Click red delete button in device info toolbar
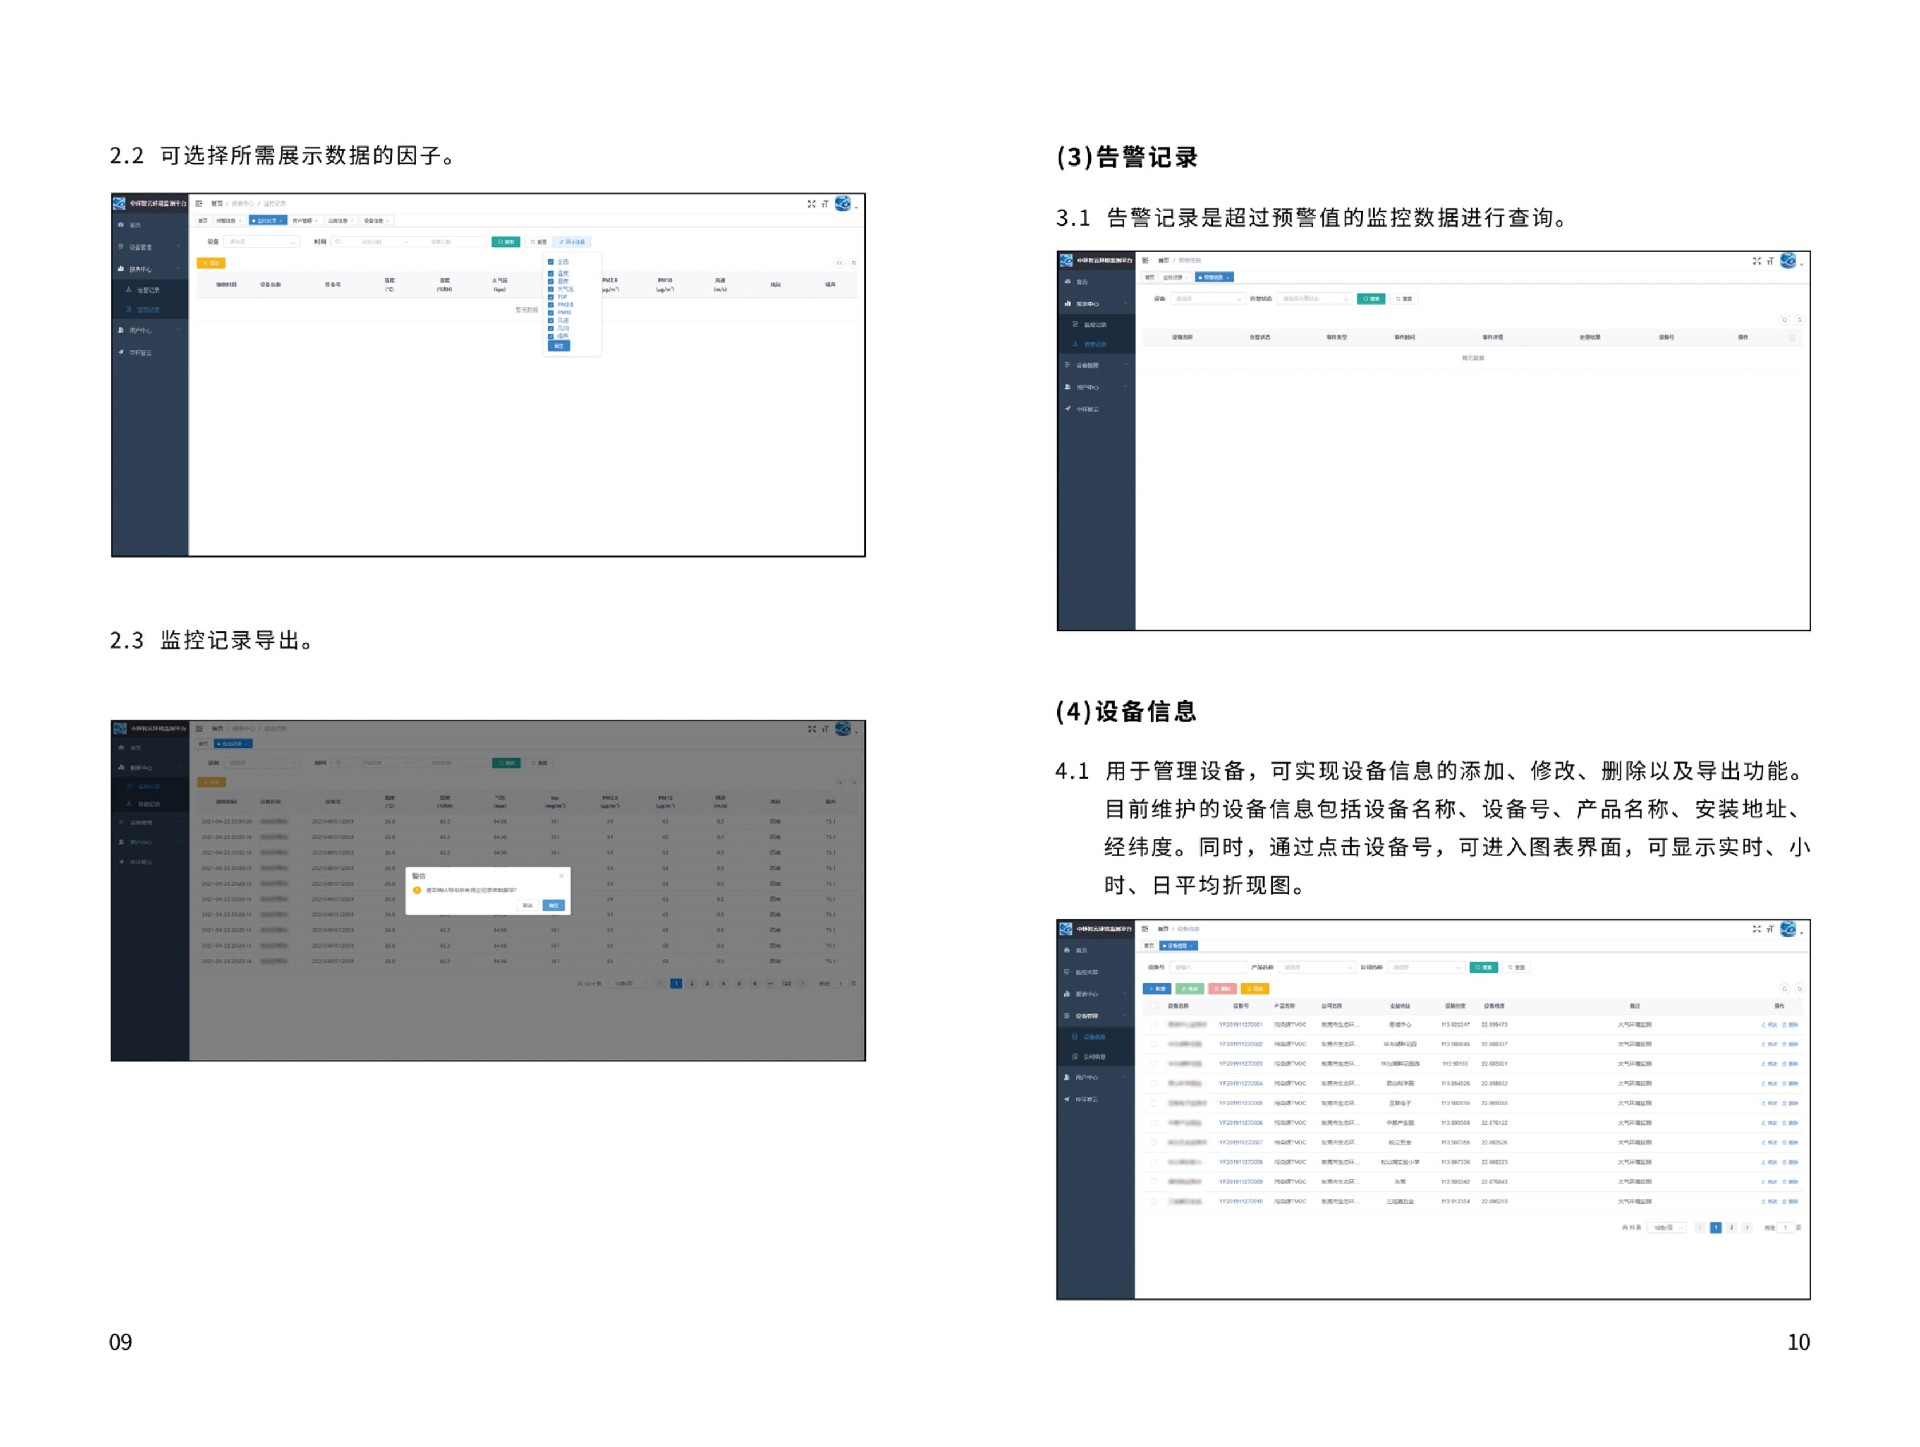Screen dimensions: 1920x1447 pyautogui.click(x=1222, y=988)
